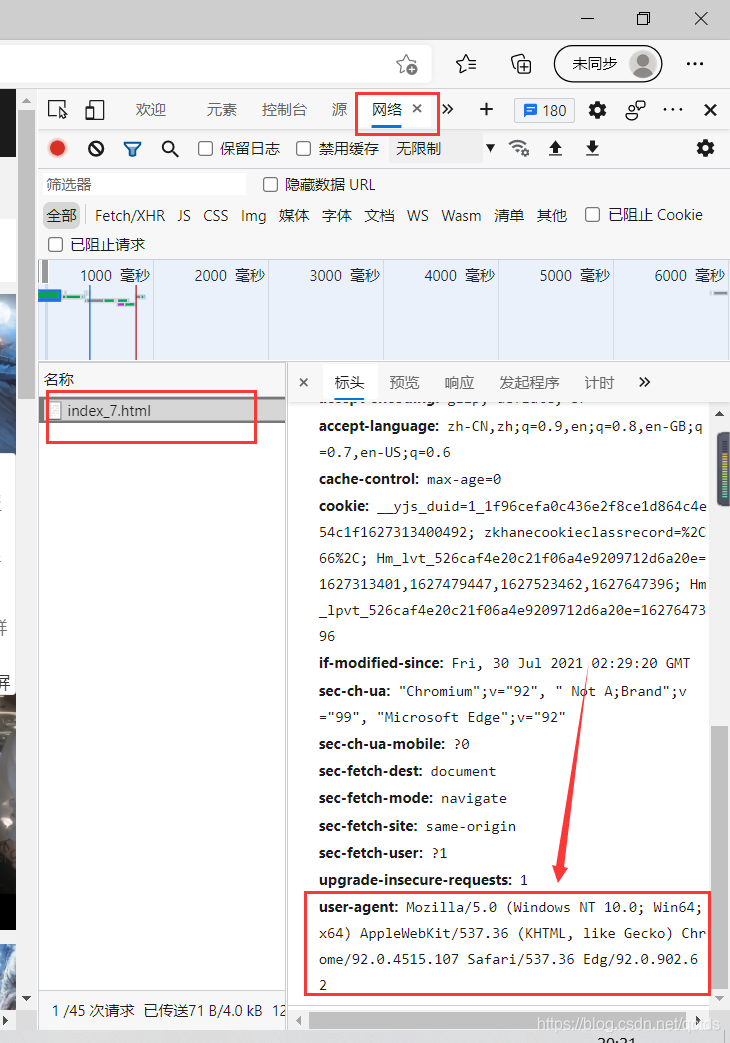The width and height of the screenshot is (730, 1043).
Task: Switch to the 元素 tab
Action: 222,110
